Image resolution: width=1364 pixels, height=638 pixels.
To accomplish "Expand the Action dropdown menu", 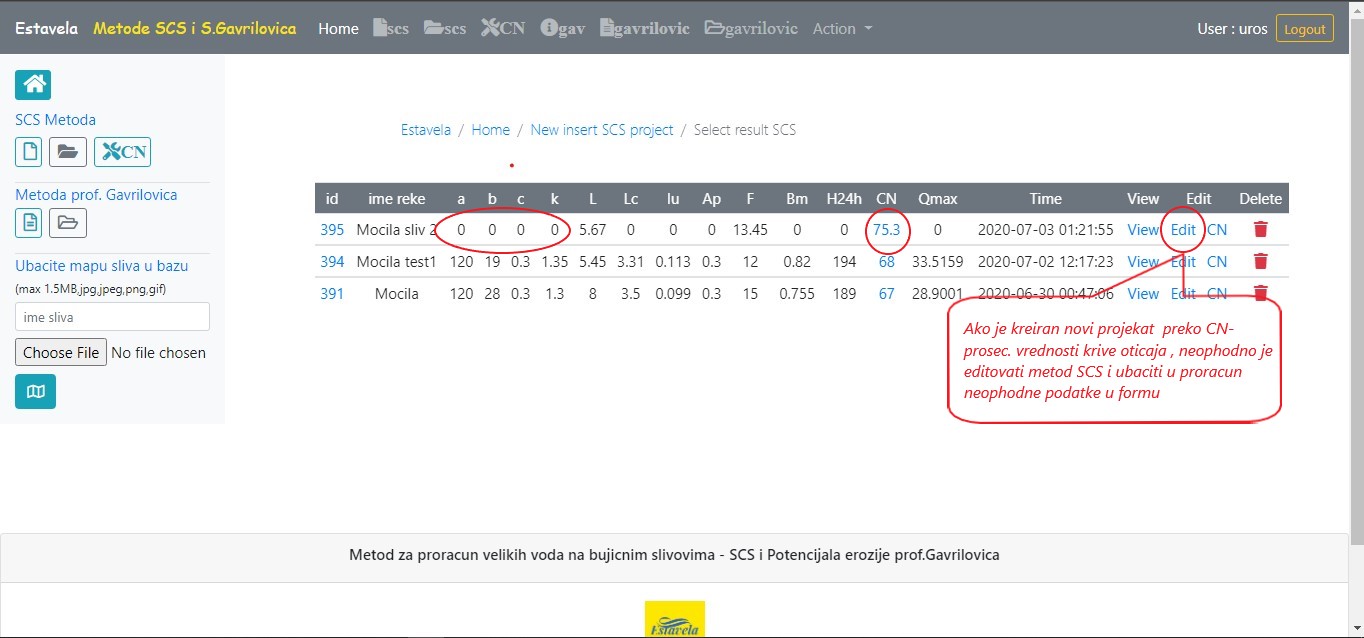I will pyautogui.click(x=842, y=29).
